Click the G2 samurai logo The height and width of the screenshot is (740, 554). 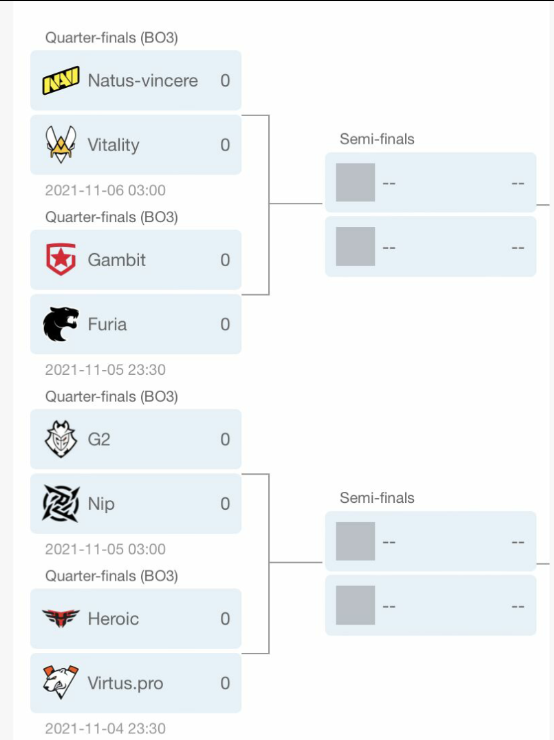point(61,439)
